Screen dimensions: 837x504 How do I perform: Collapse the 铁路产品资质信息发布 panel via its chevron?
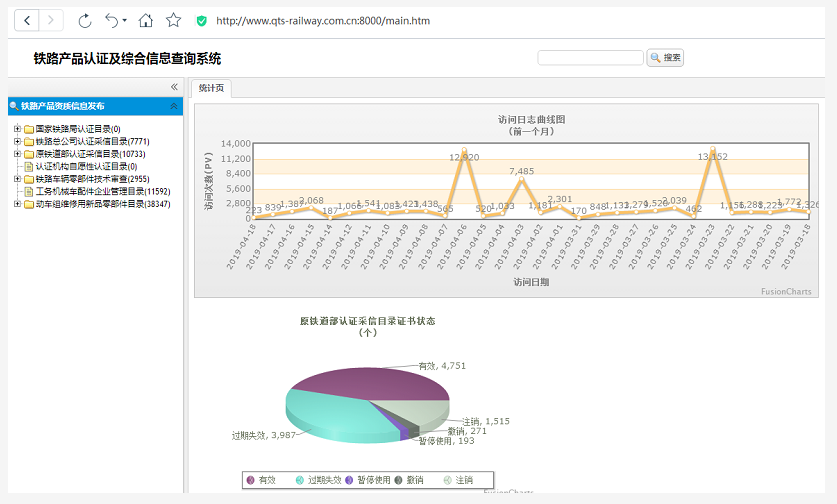coord(173,106)
